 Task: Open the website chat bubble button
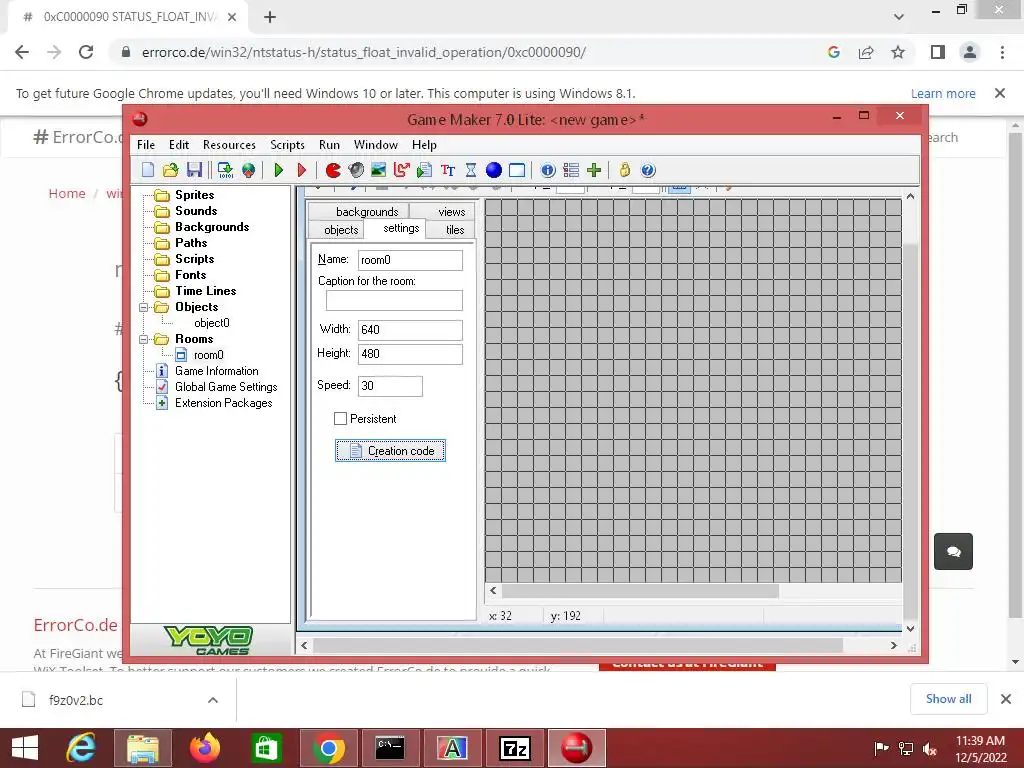(953, 552)
